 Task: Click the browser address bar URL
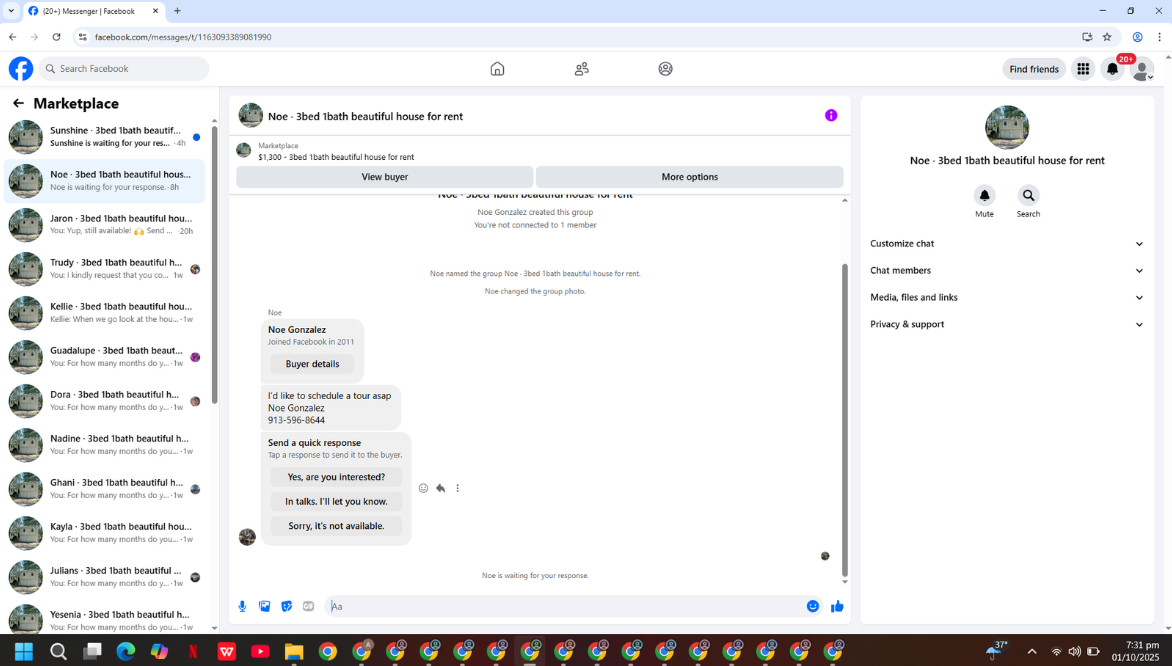click(x=183, y=37)
